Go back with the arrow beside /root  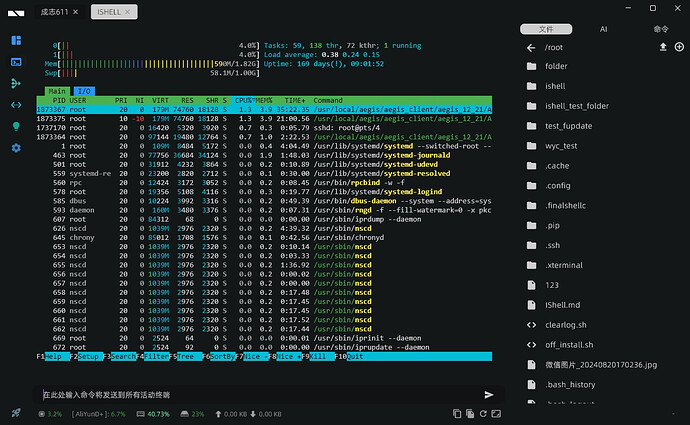click(x=531, y=48)
